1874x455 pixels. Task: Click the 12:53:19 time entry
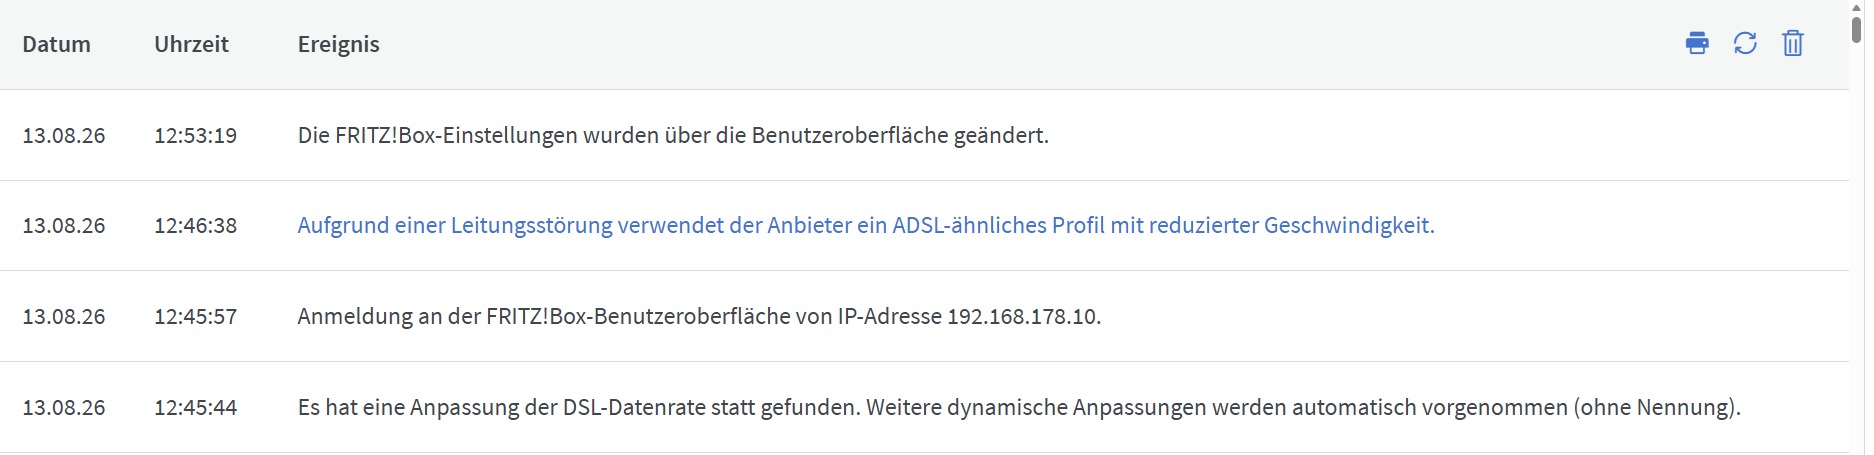pos(195,135)
